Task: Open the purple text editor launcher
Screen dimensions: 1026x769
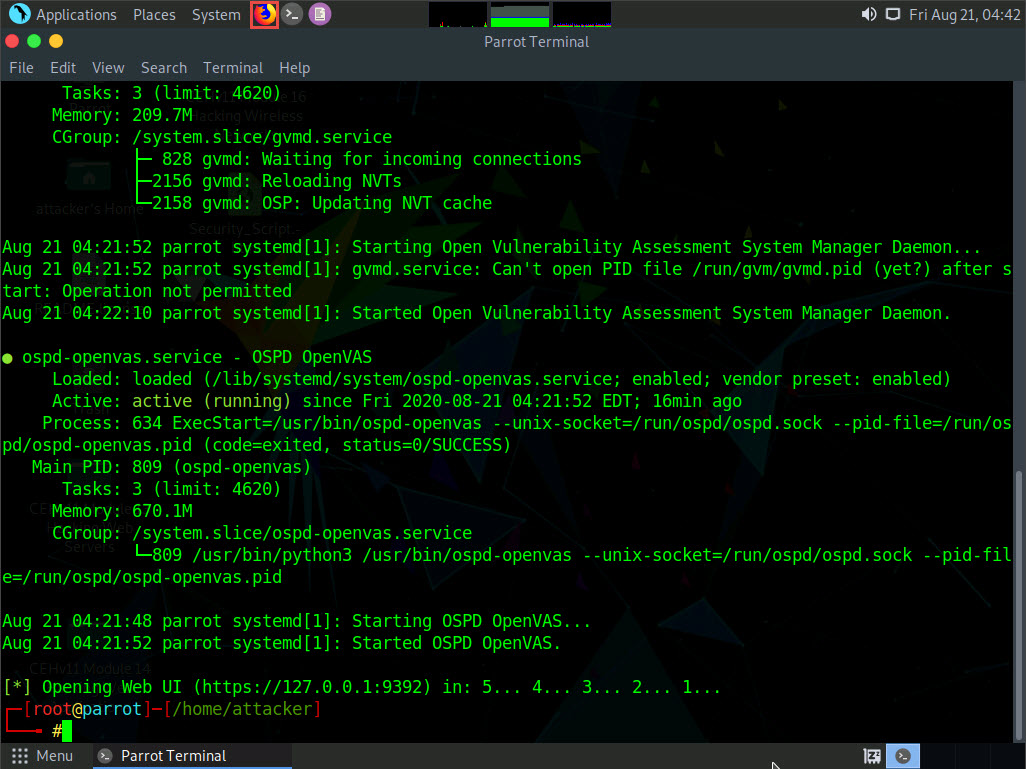Action: click(320, 14)
